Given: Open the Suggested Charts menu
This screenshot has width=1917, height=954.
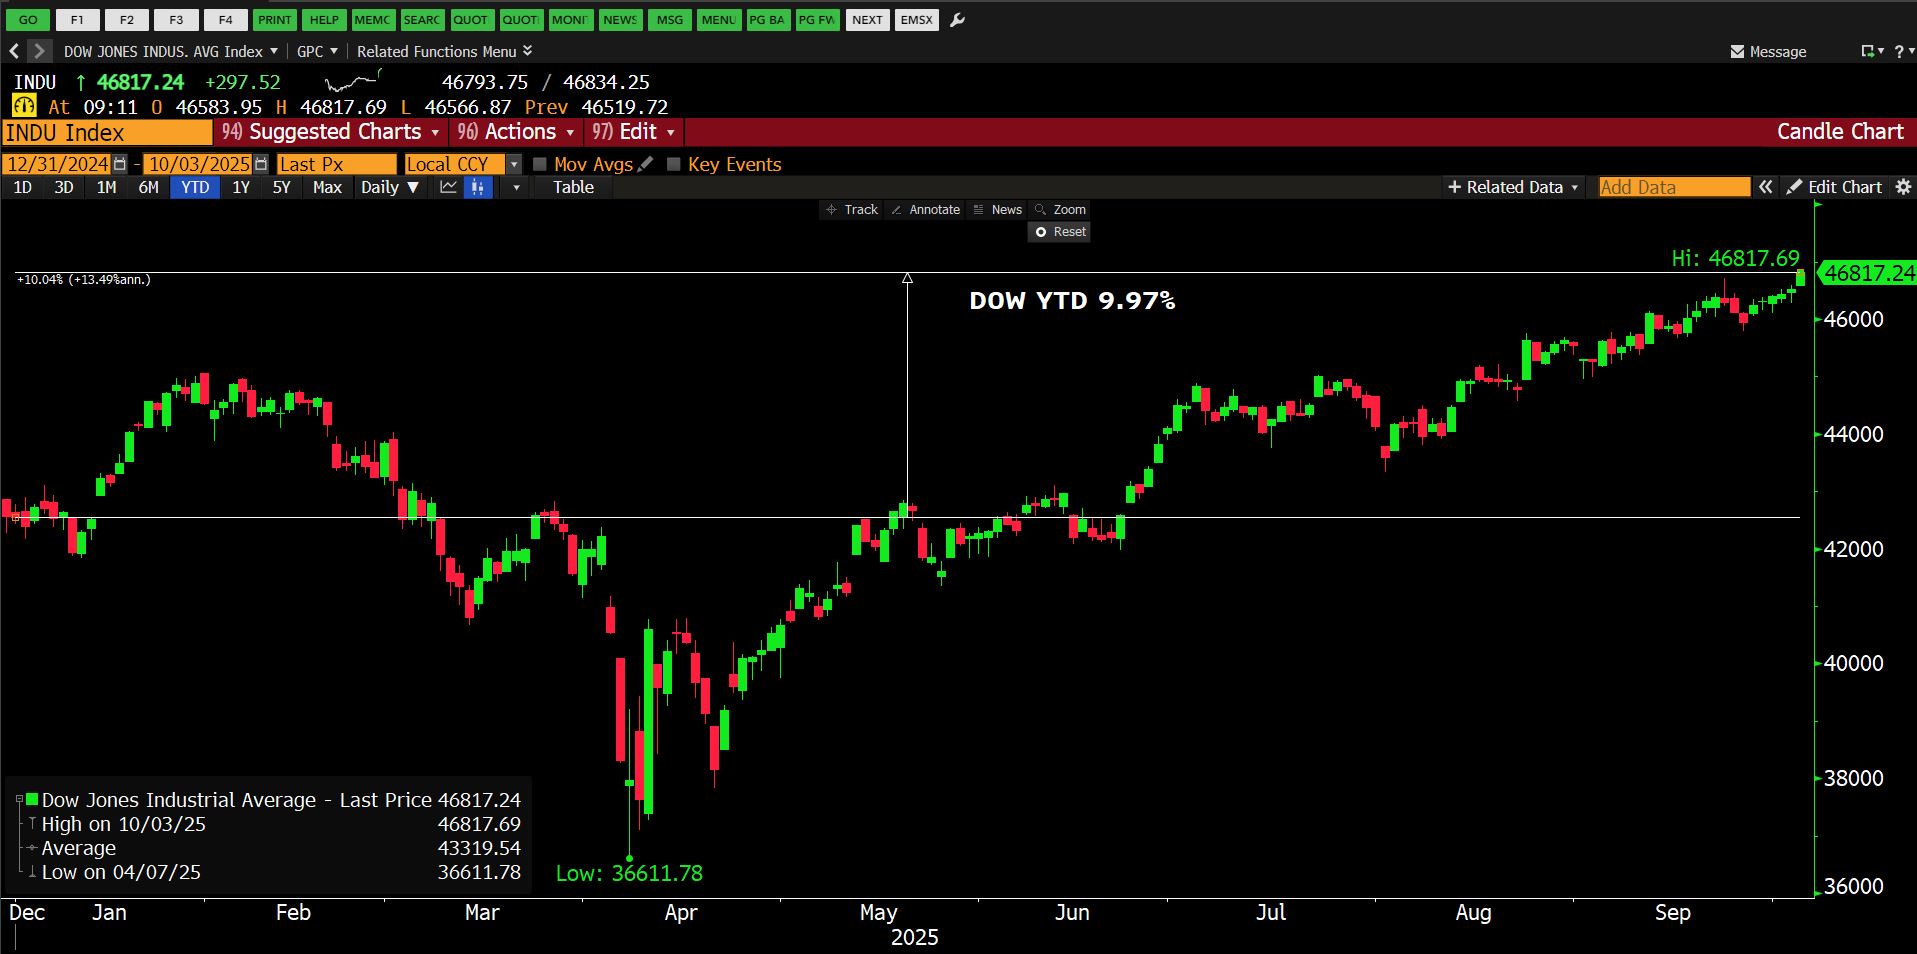Looking at the screenshot, I should [331, 132].
